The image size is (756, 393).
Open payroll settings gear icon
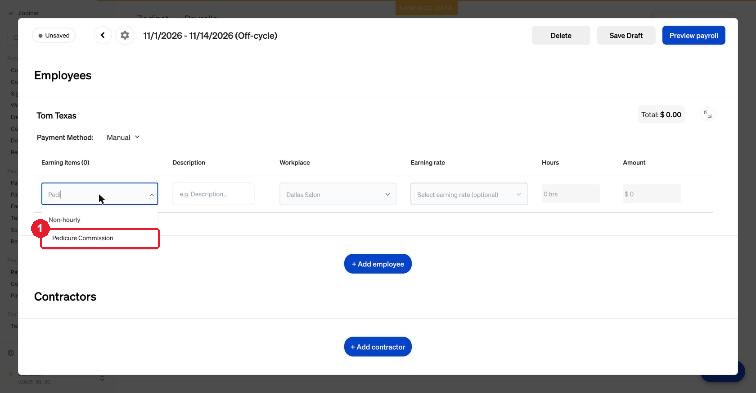[x=125, y=35]
